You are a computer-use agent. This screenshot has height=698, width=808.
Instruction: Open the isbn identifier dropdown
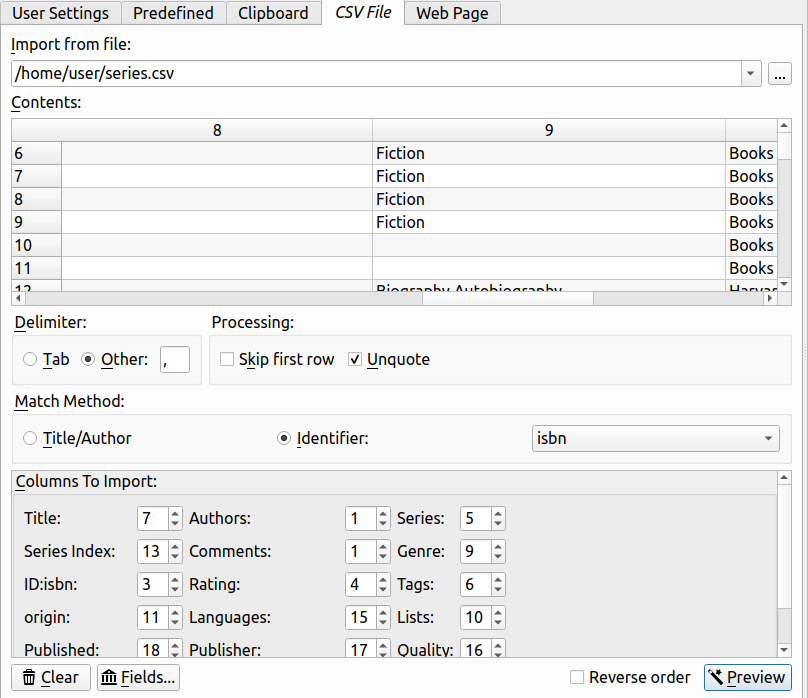click(x=654, y=438)
